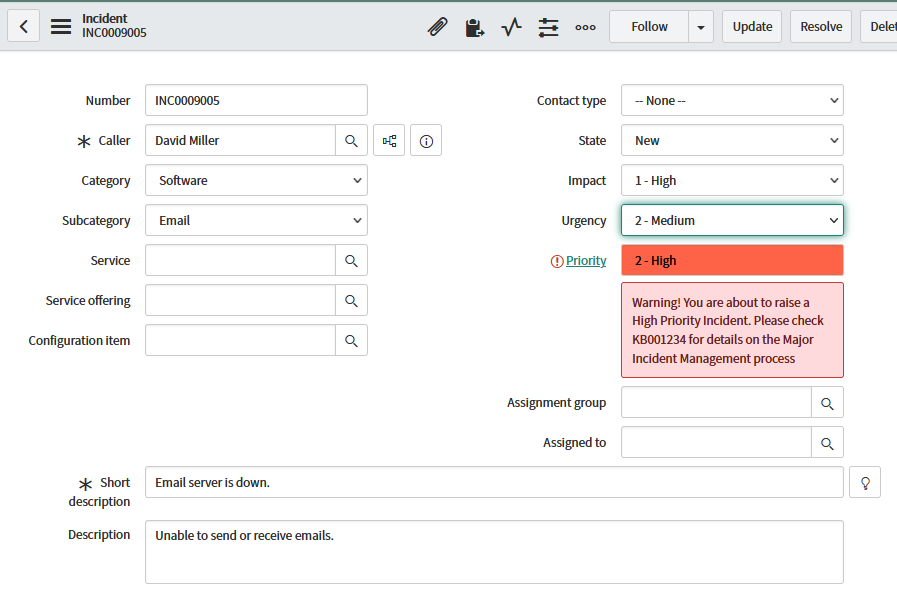Open the hamburger context menu

pos(61,26)
